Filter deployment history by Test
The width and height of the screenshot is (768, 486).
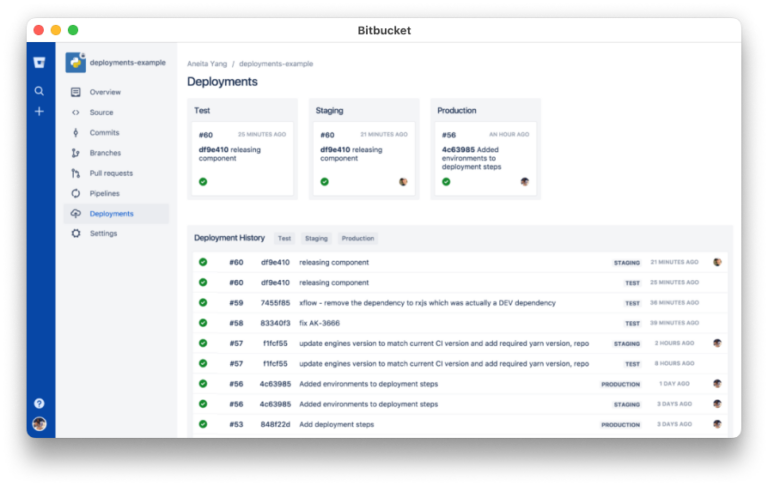point(285,239)
